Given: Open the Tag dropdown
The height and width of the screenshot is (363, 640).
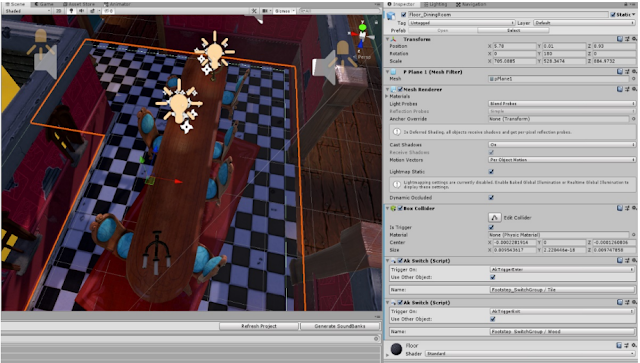Looking at the screenshot, I should [x=462, y=23].
